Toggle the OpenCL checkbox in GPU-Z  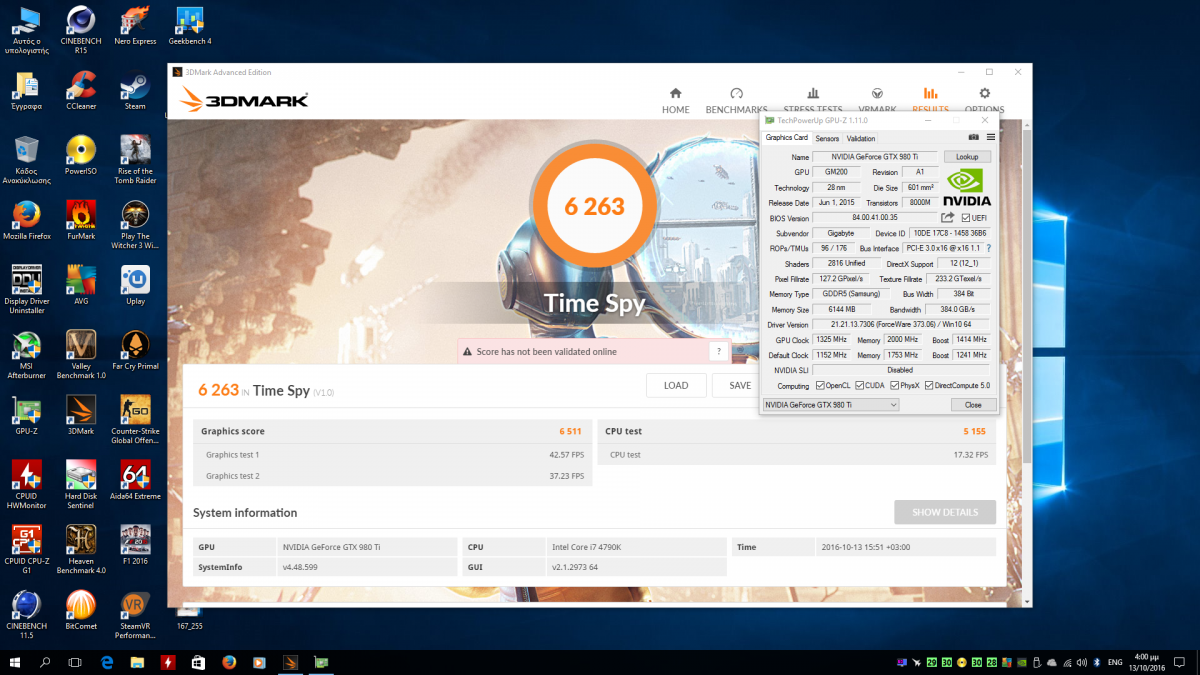pyautogui.click(x=820, y=386)
